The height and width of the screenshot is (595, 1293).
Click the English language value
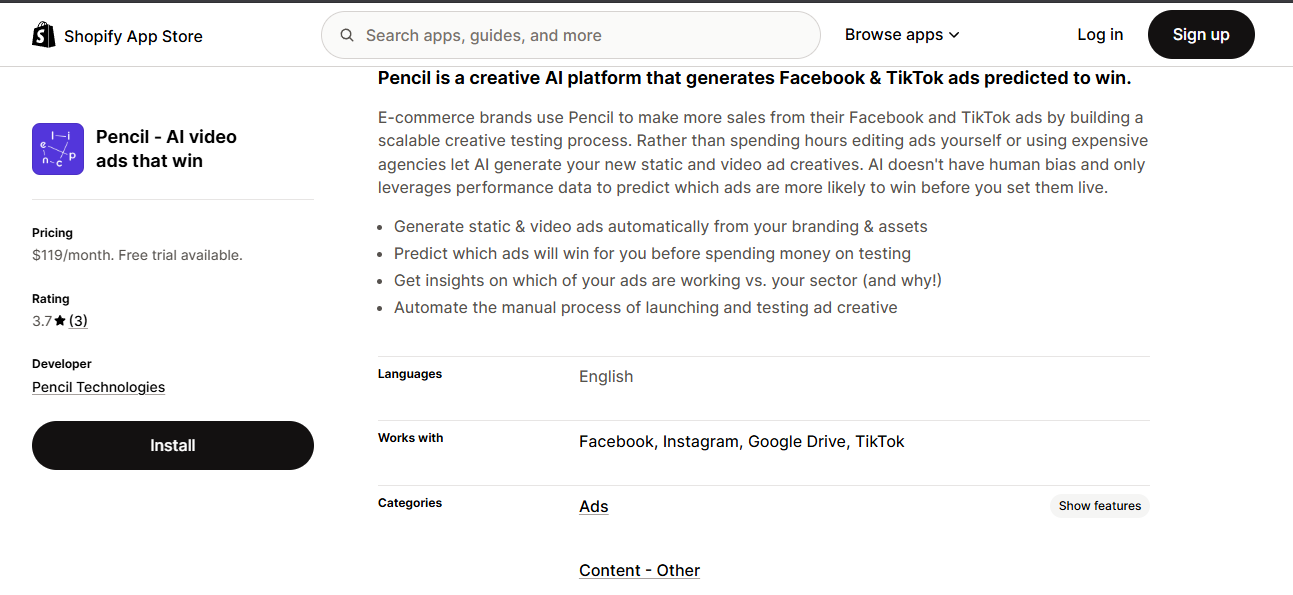click(606, 376)
